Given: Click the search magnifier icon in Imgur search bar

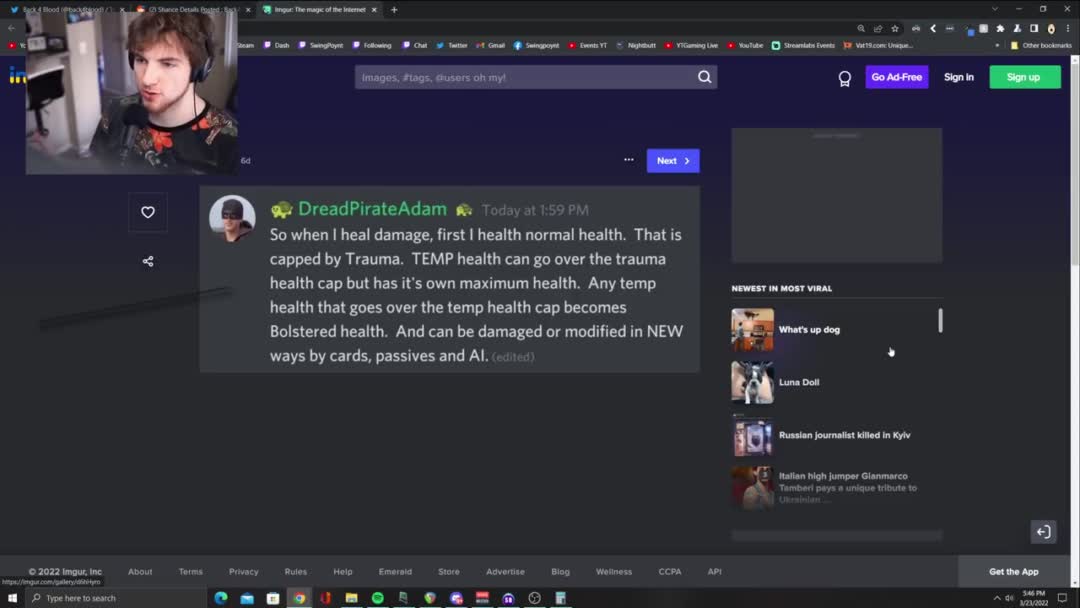Looking at the screenshot, I should tap(704, 77).
